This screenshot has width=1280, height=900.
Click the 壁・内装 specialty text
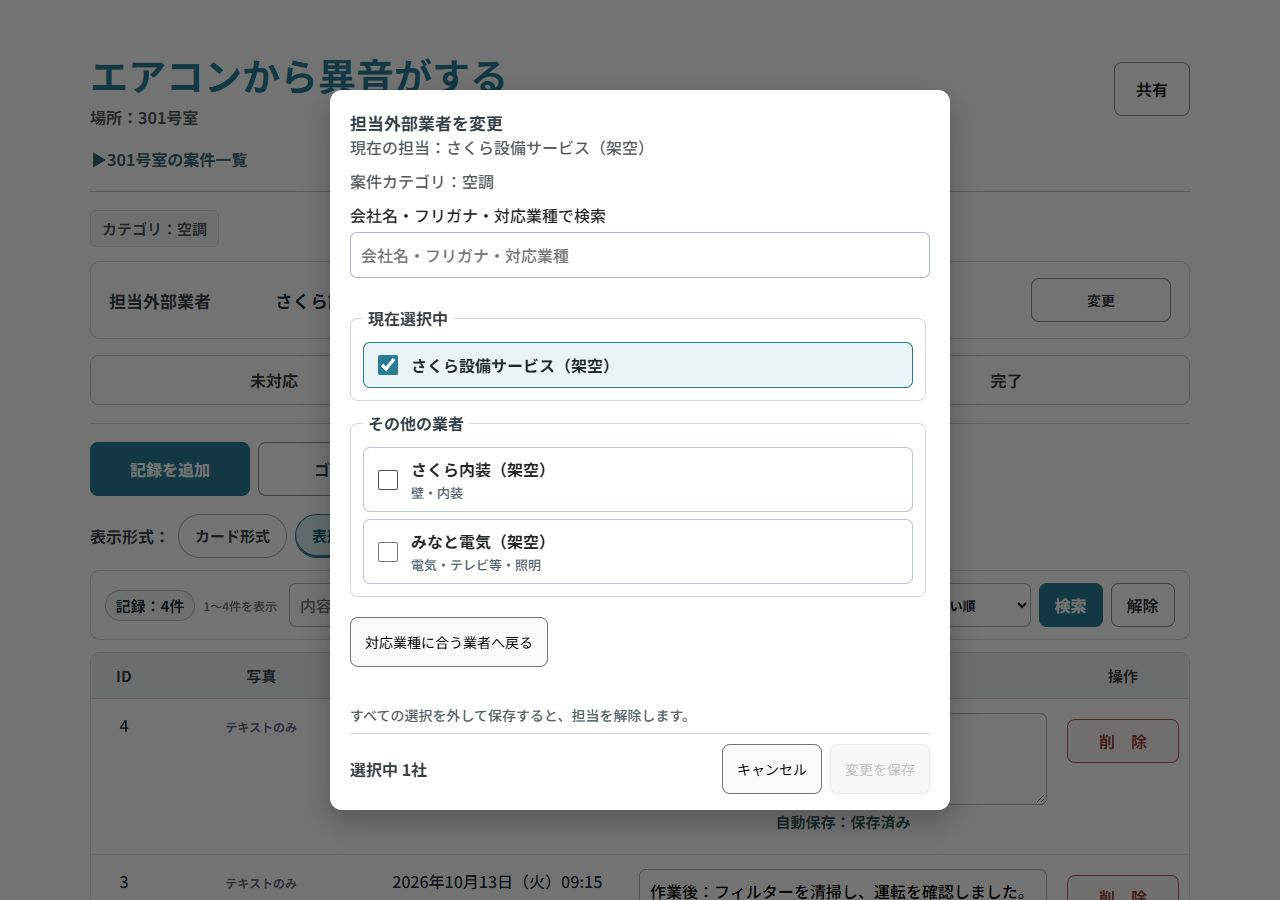(x=437, y=493)
